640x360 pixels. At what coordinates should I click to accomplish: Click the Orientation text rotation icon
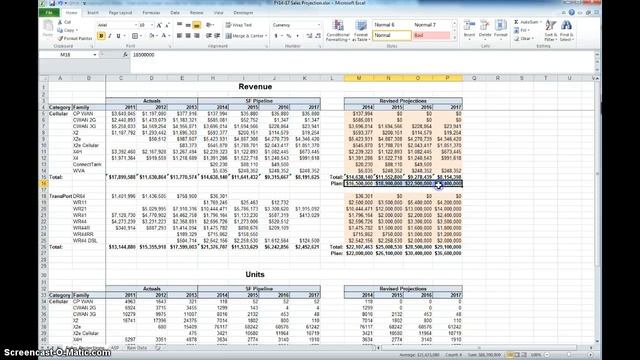(209, 25)
